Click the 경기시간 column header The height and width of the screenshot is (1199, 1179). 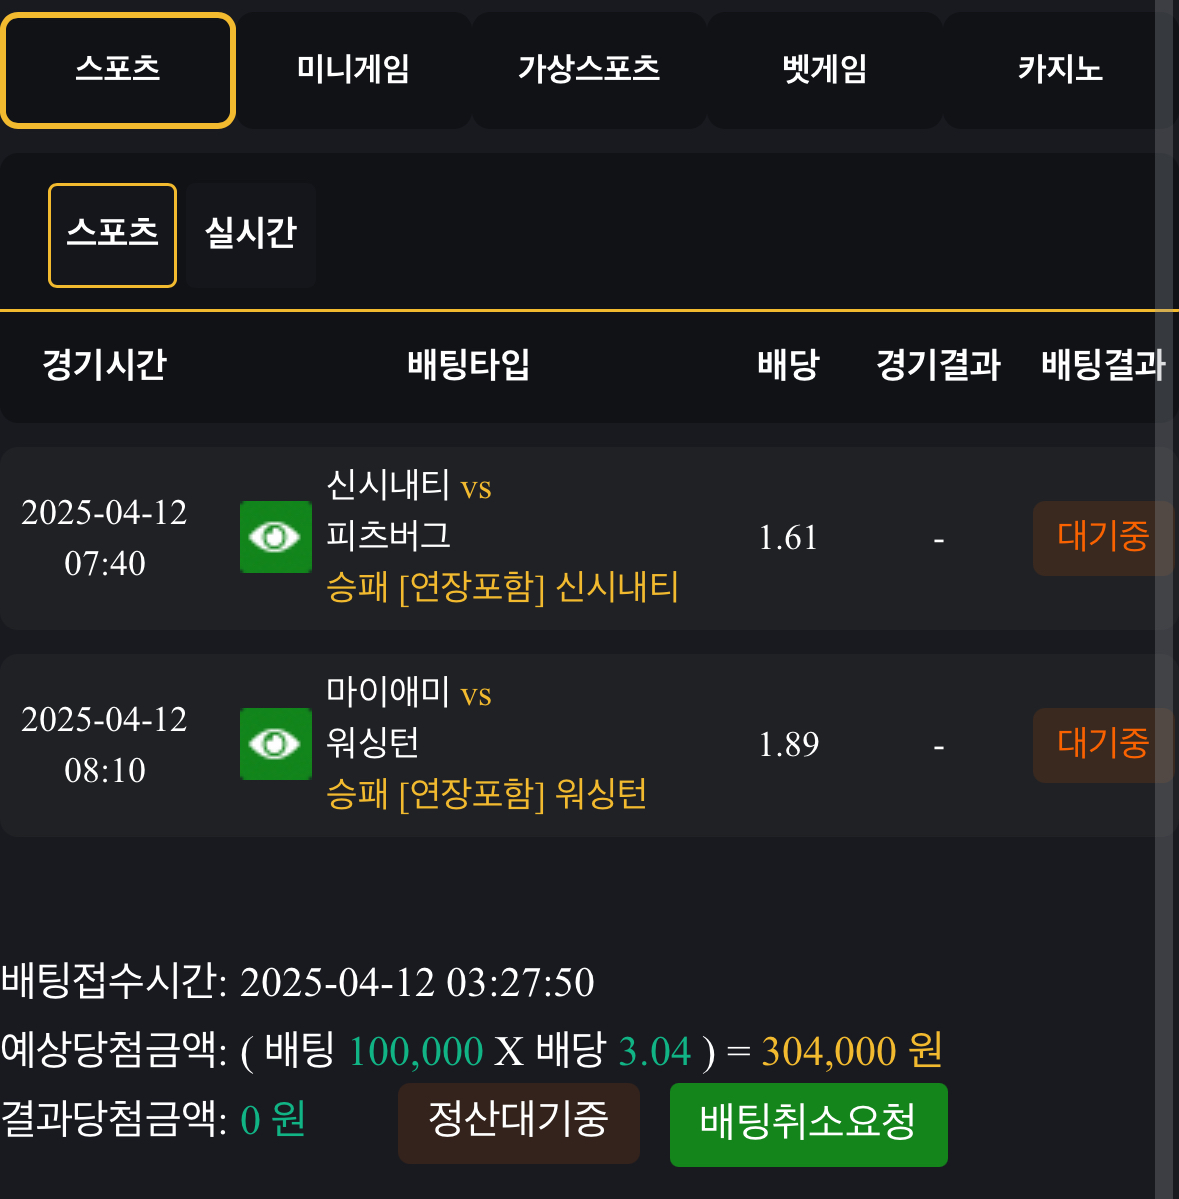105,365
